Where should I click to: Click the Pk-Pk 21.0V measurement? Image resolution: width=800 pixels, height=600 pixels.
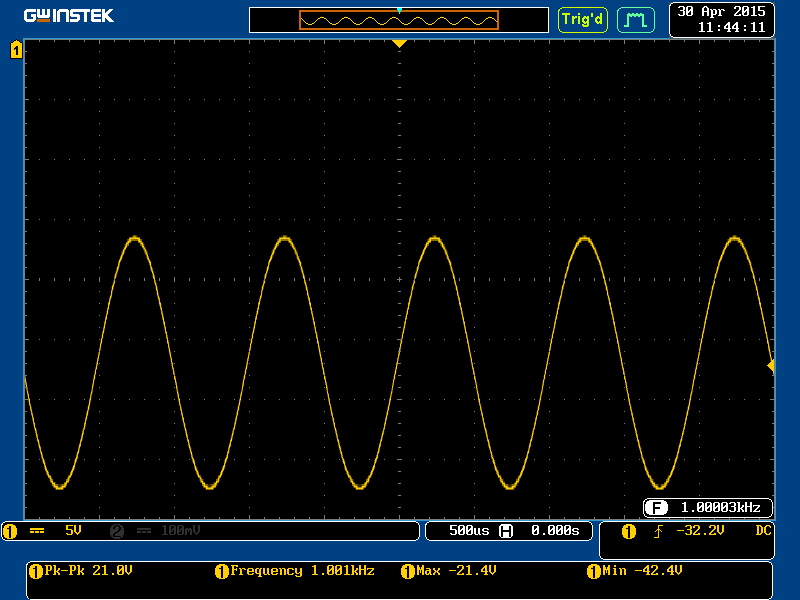click(x=88, y=570)
